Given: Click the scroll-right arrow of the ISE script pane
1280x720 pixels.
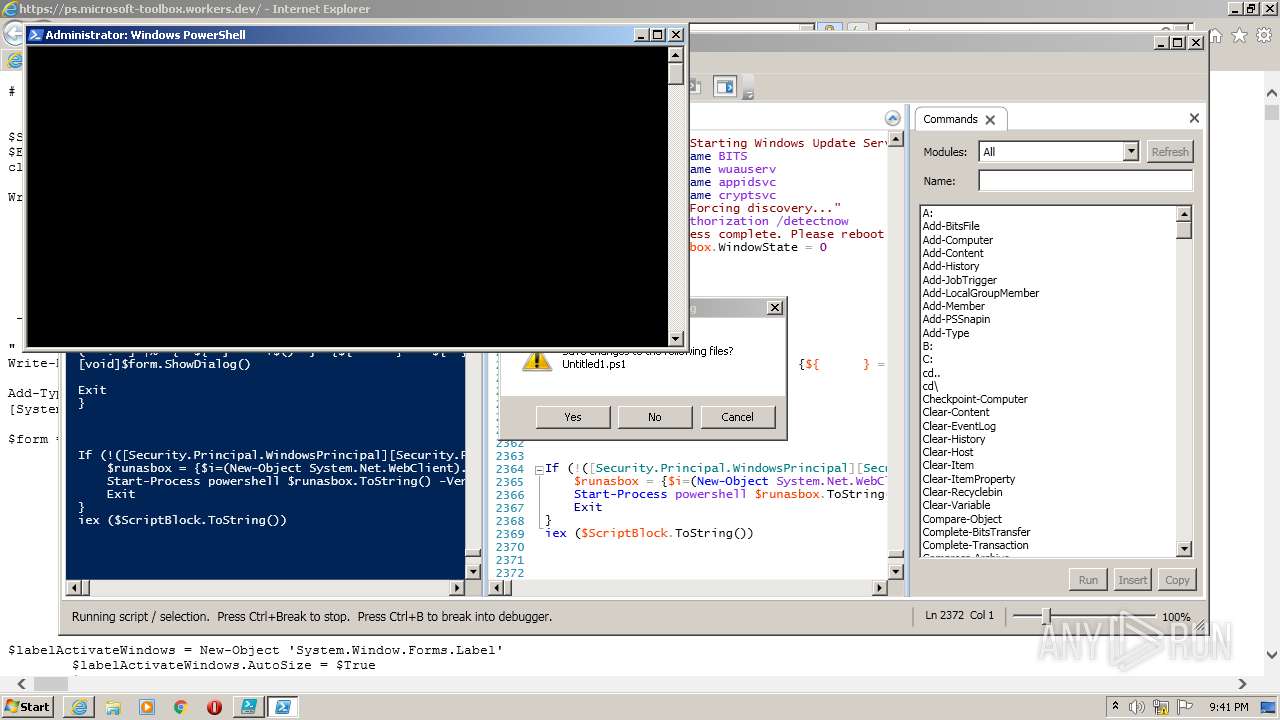Looking at the screenshot, I should click(x=880, y=588).
